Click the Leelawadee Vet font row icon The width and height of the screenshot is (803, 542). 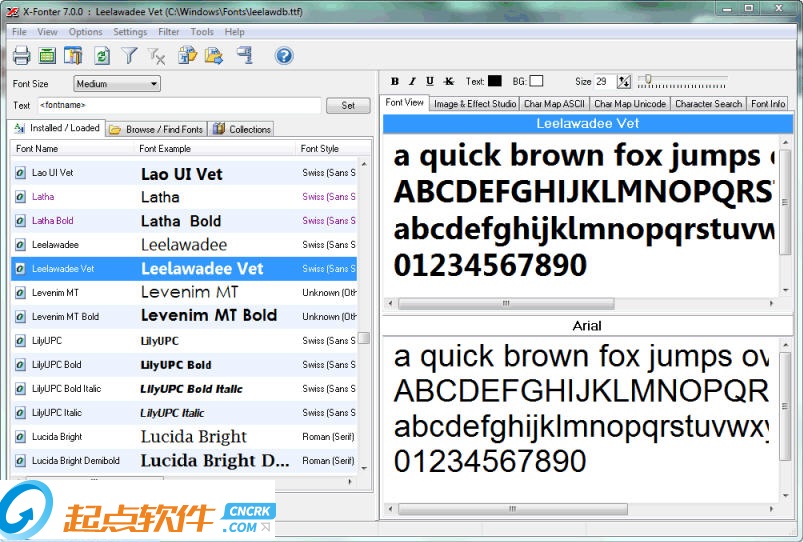point(20,269)
